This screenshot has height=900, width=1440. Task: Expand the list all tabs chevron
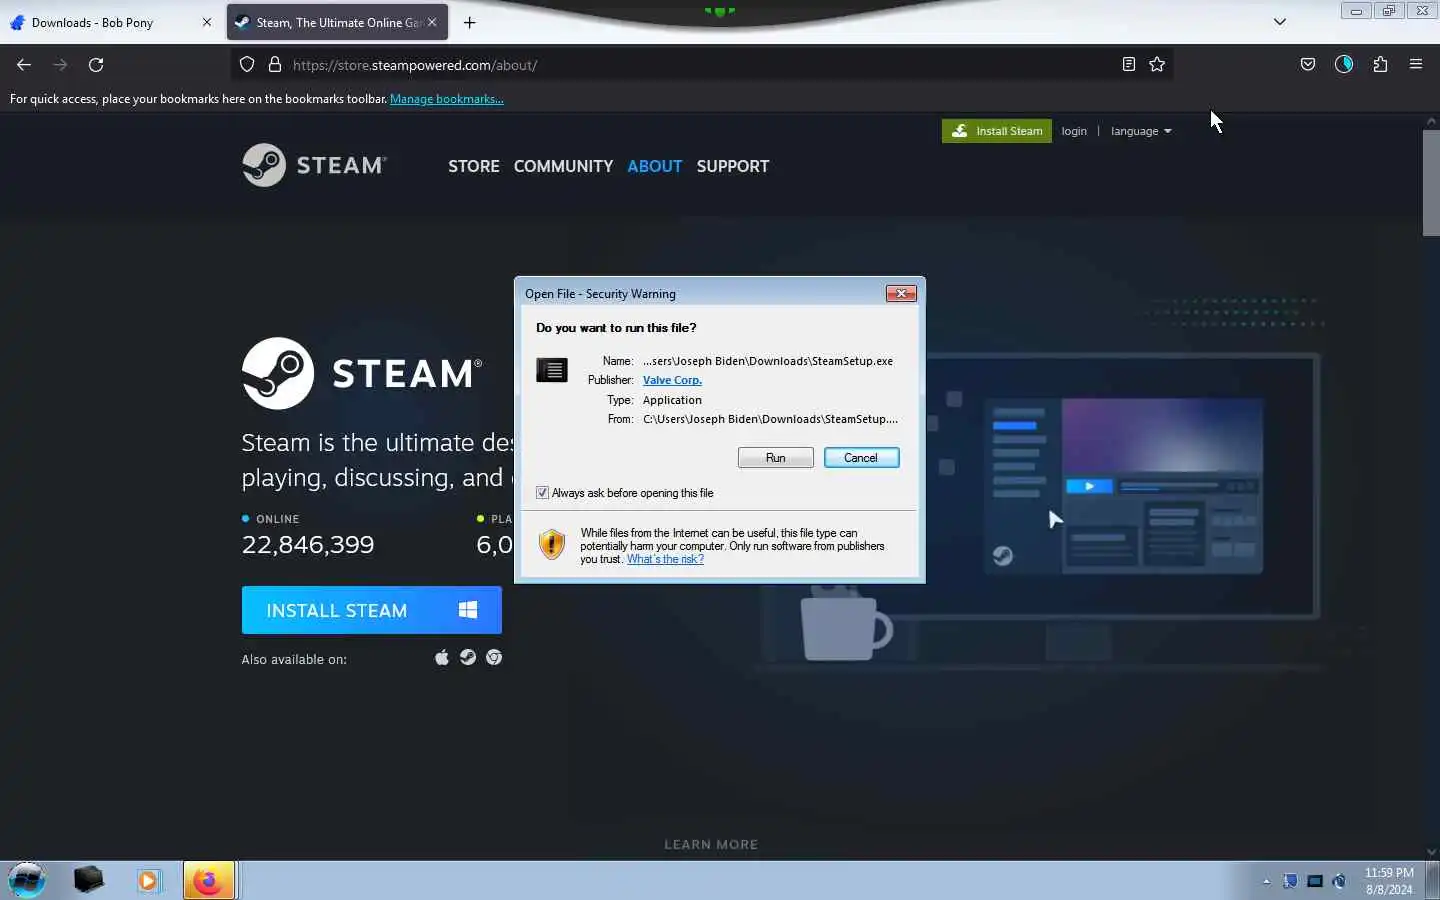point(1279,22)
